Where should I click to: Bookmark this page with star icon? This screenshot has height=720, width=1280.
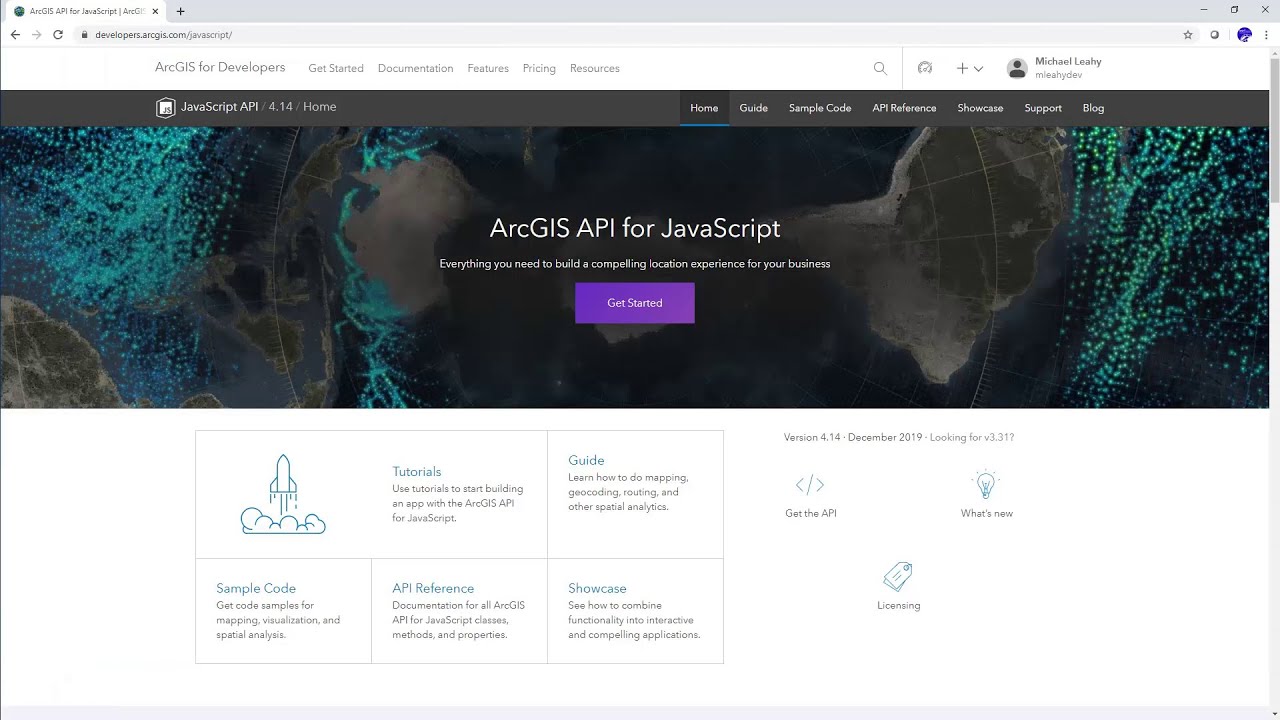coord(1188,34)
